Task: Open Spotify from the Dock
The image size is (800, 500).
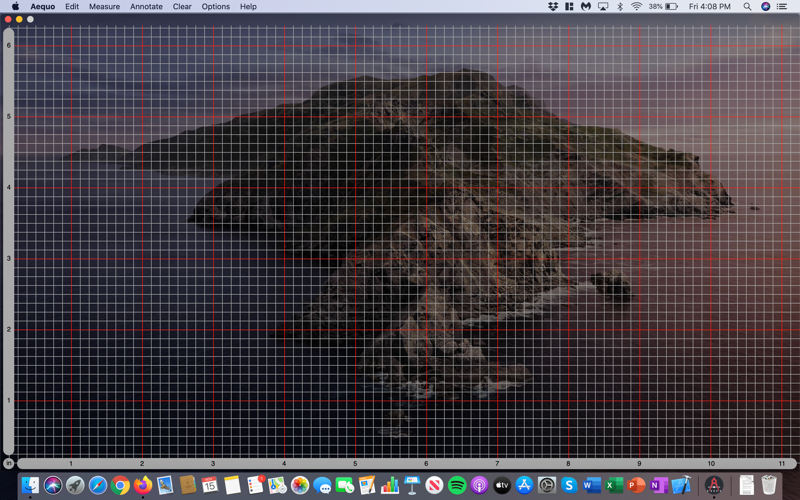Action: 457,486
